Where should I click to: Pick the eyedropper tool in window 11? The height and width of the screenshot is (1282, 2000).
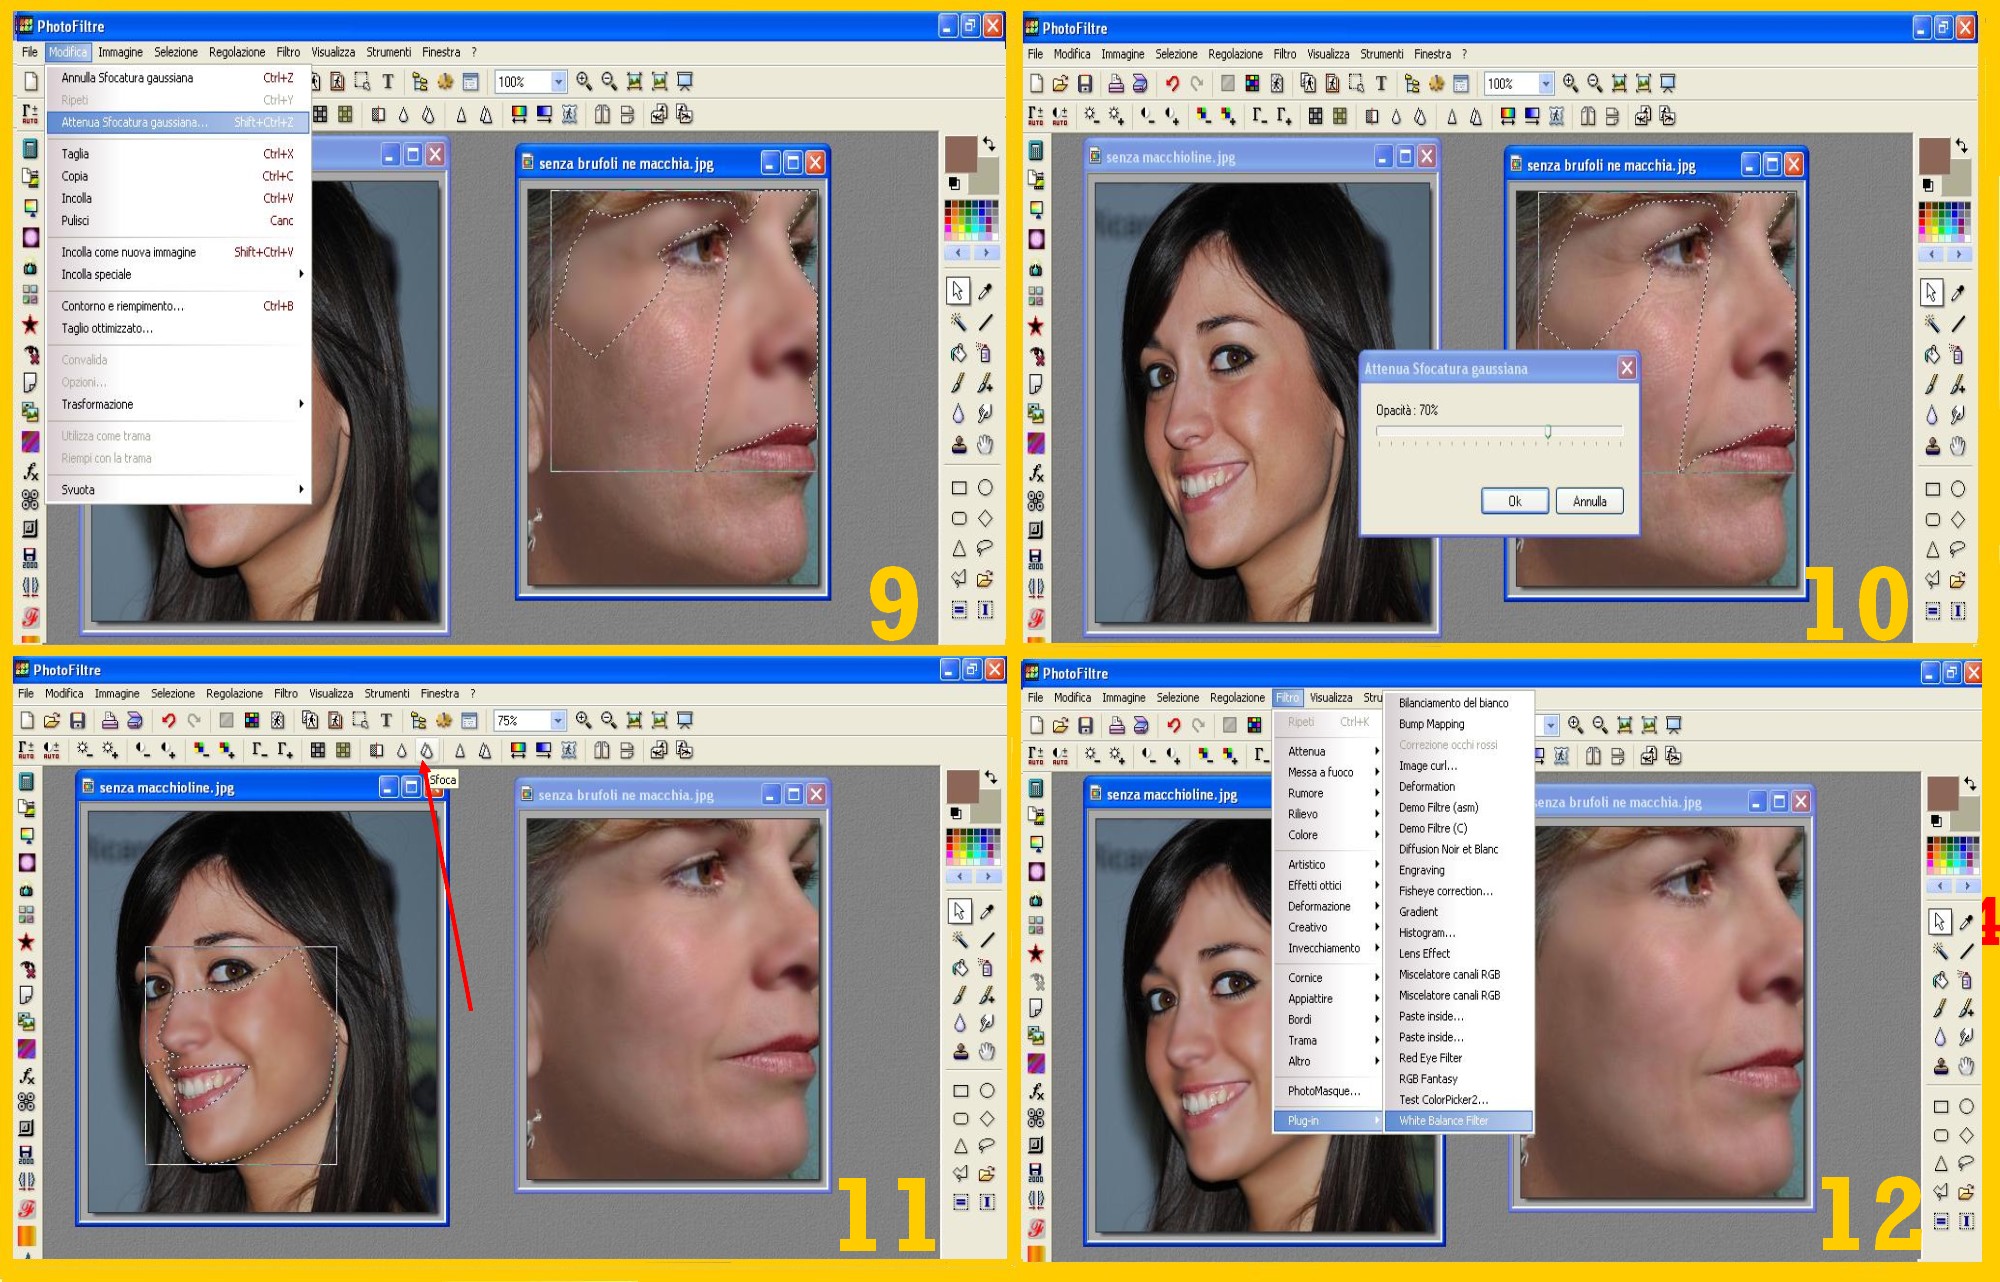click(987, 911)
